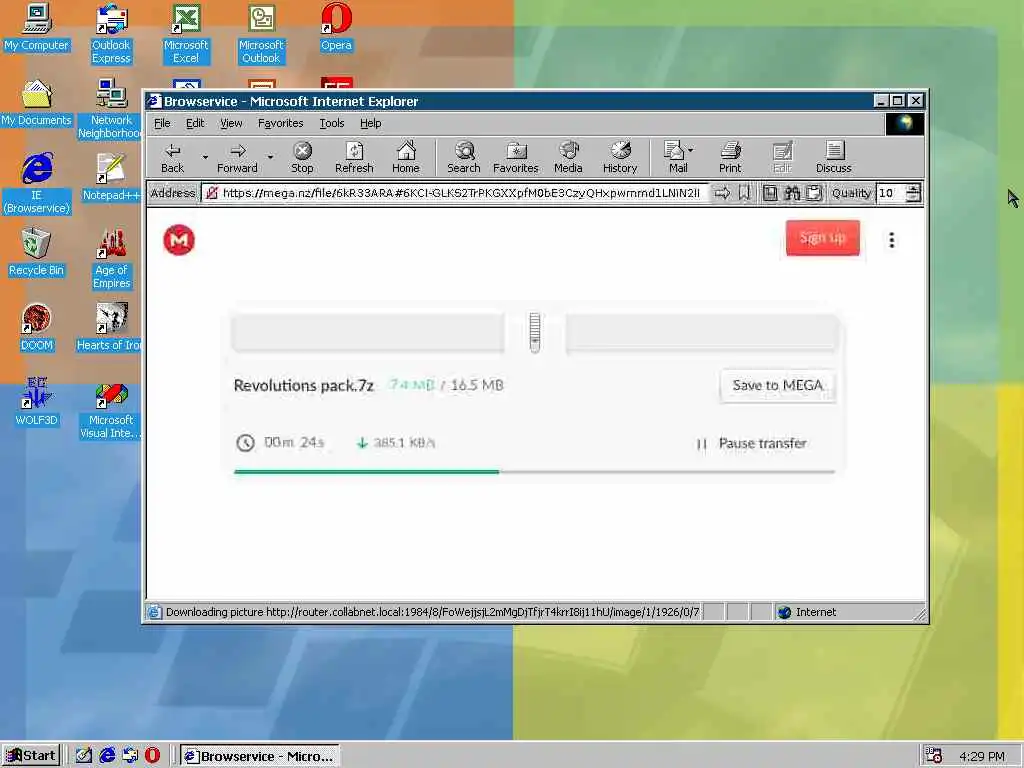The image size is (1024, 768).
Task: Click Save to MEGA button
Action: (777, 385)
